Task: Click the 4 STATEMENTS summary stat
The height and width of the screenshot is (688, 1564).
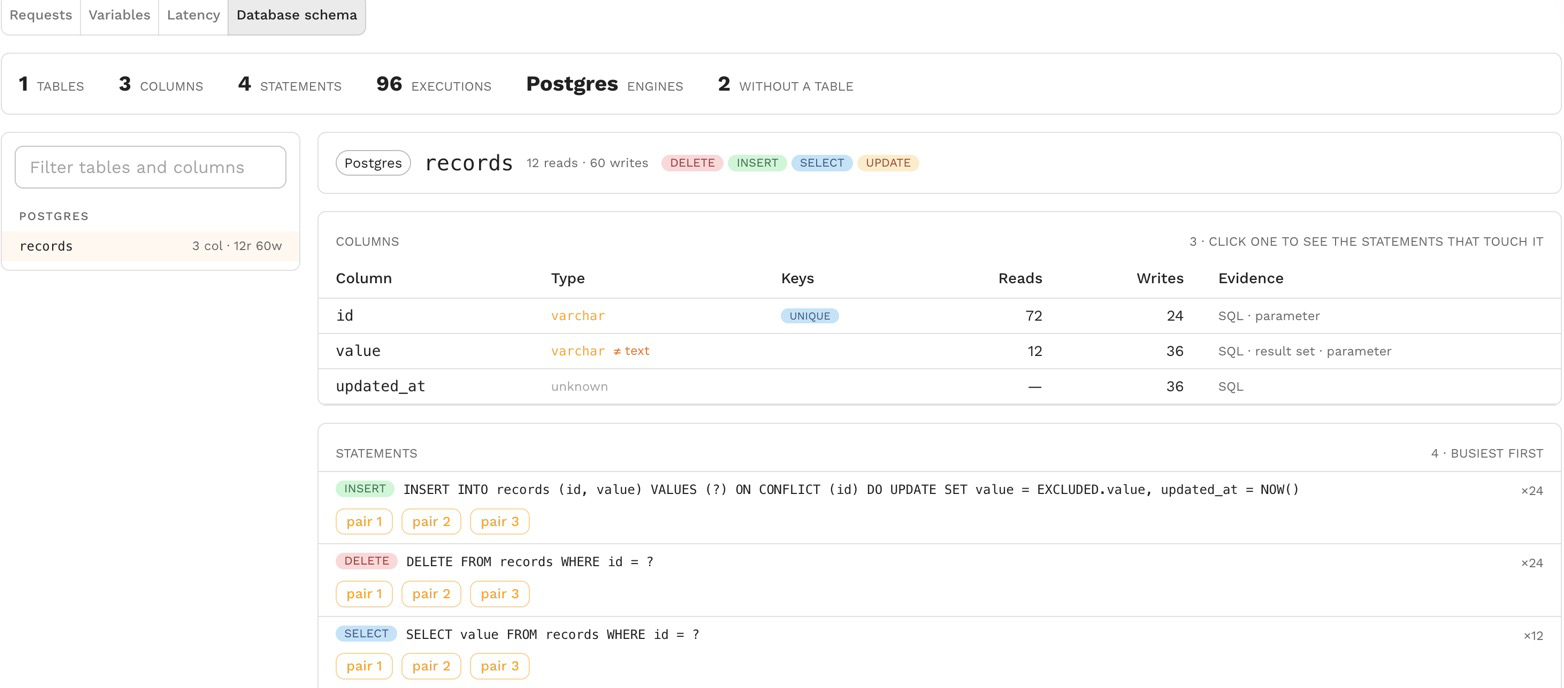Action: [x=289, y=85]
